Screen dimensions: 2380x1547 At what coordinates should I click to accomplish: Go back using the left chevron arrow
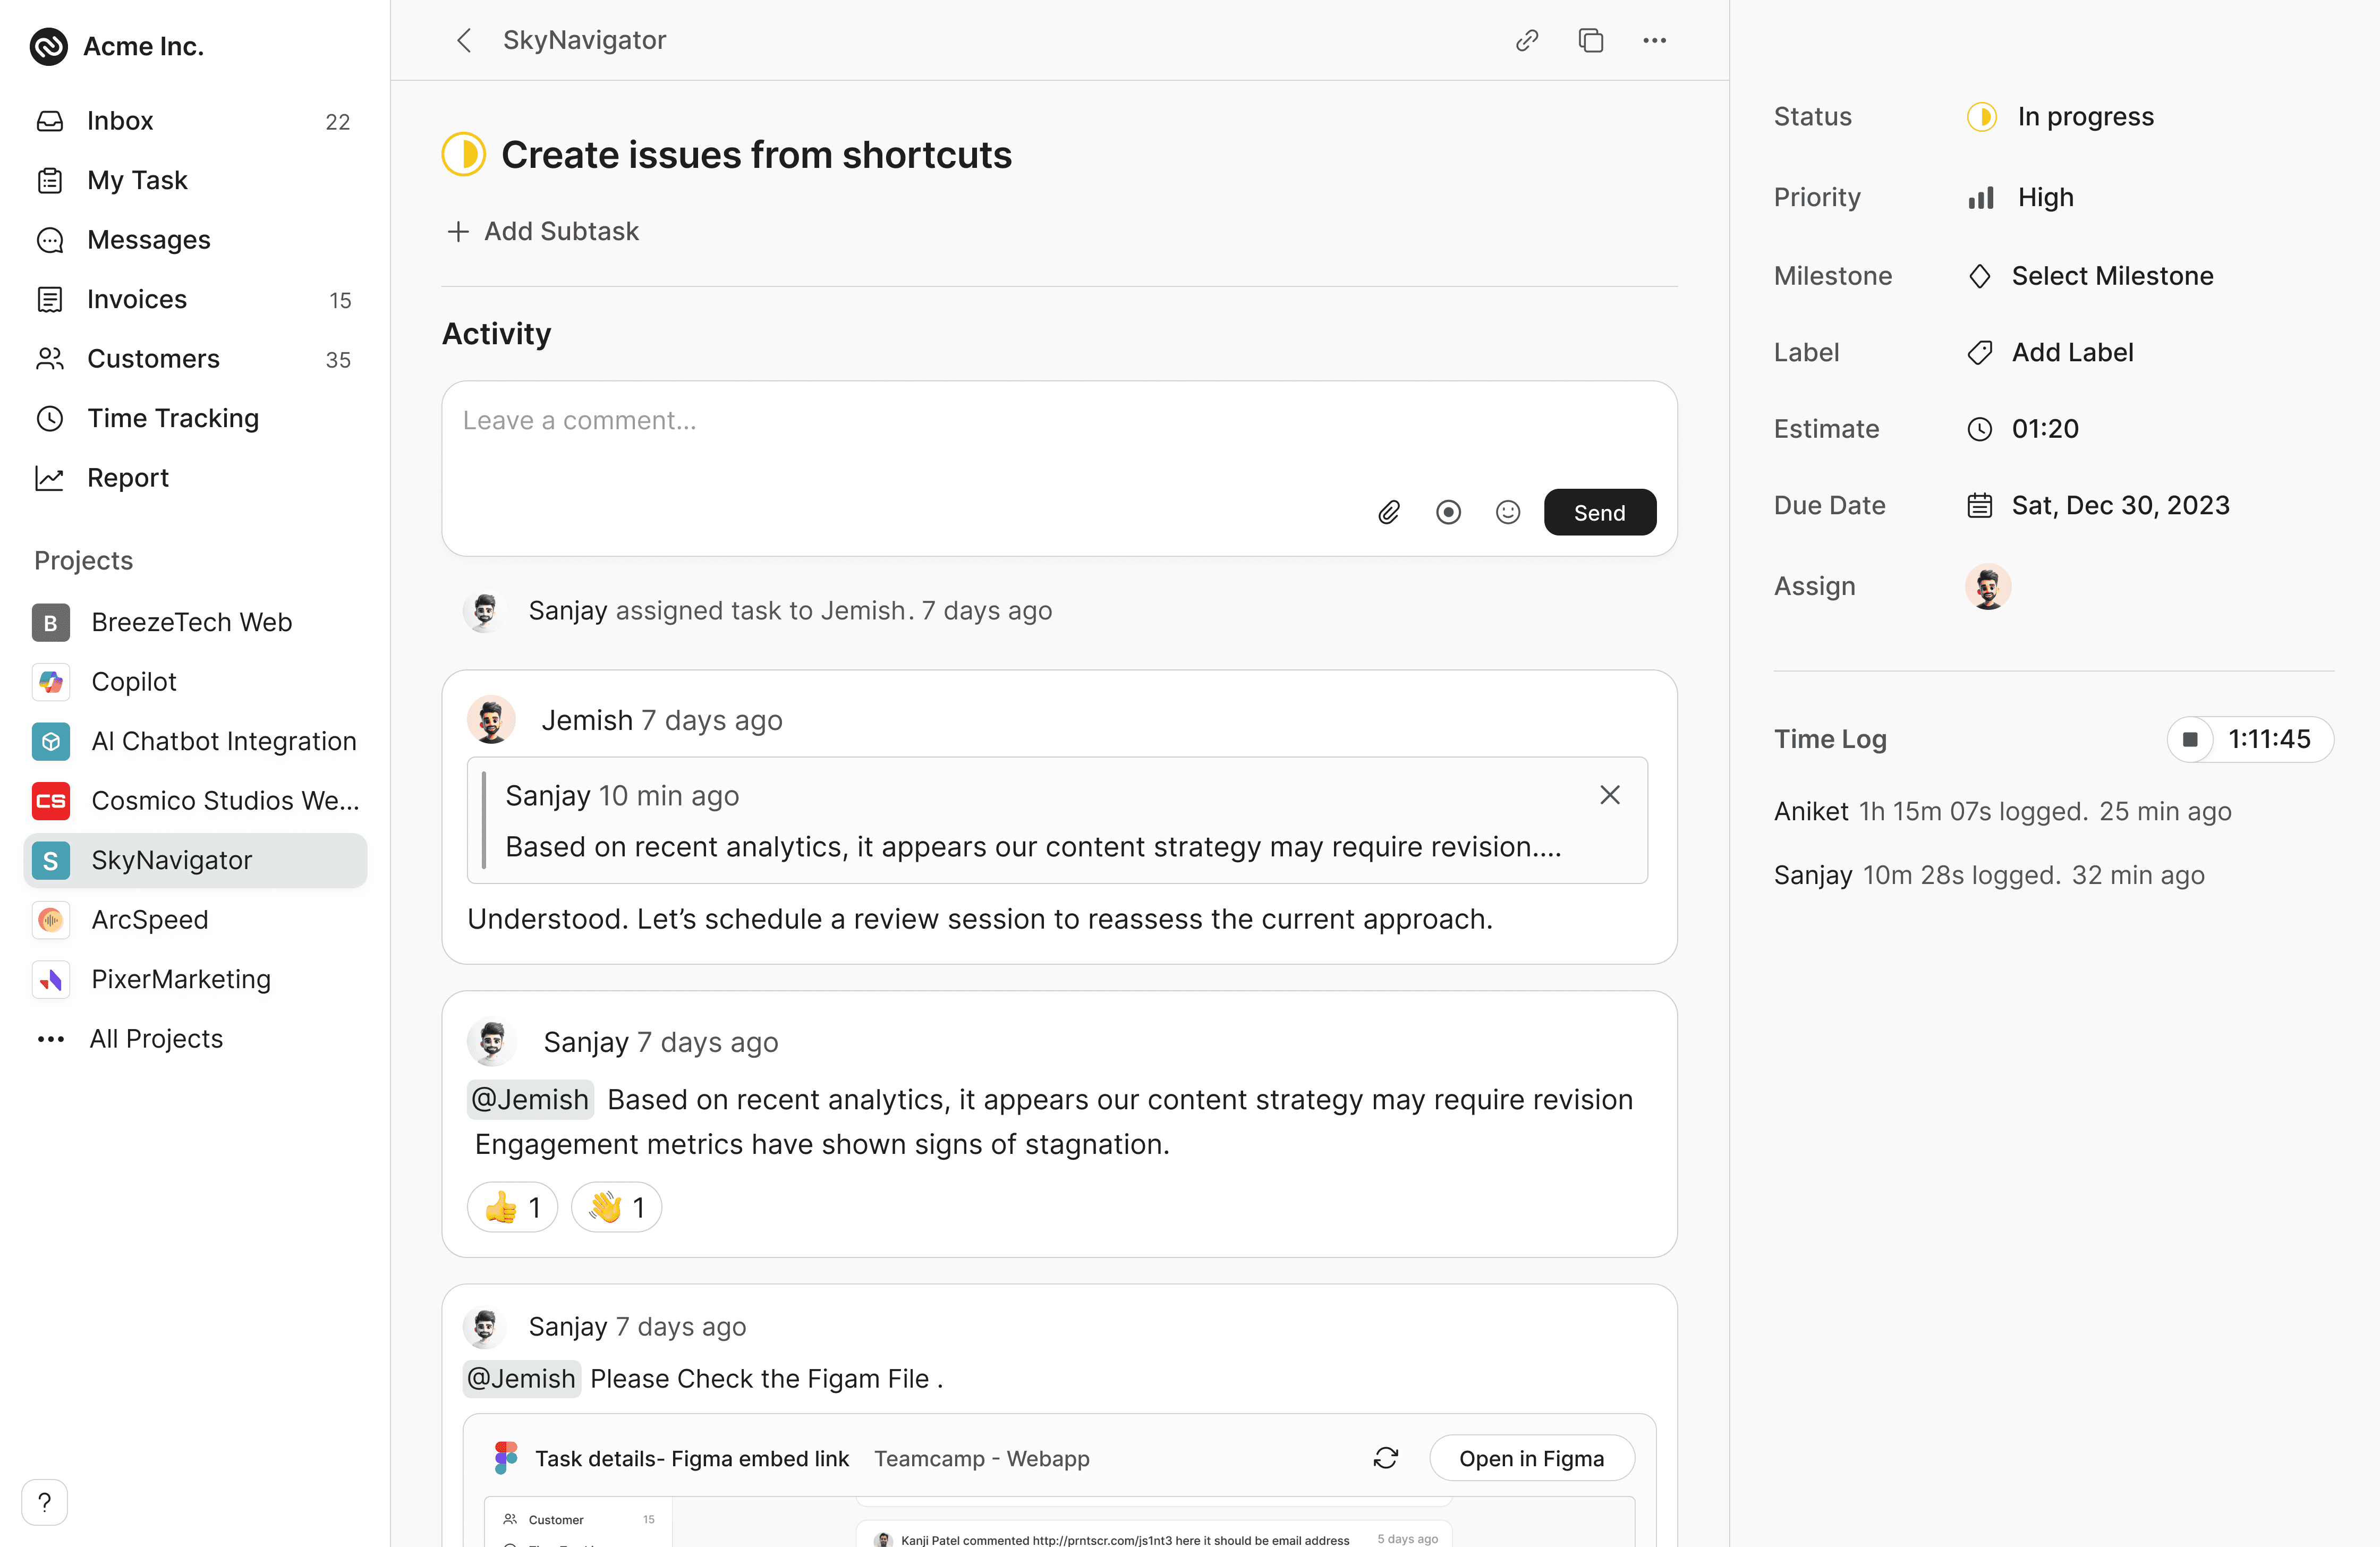[463, 40]
